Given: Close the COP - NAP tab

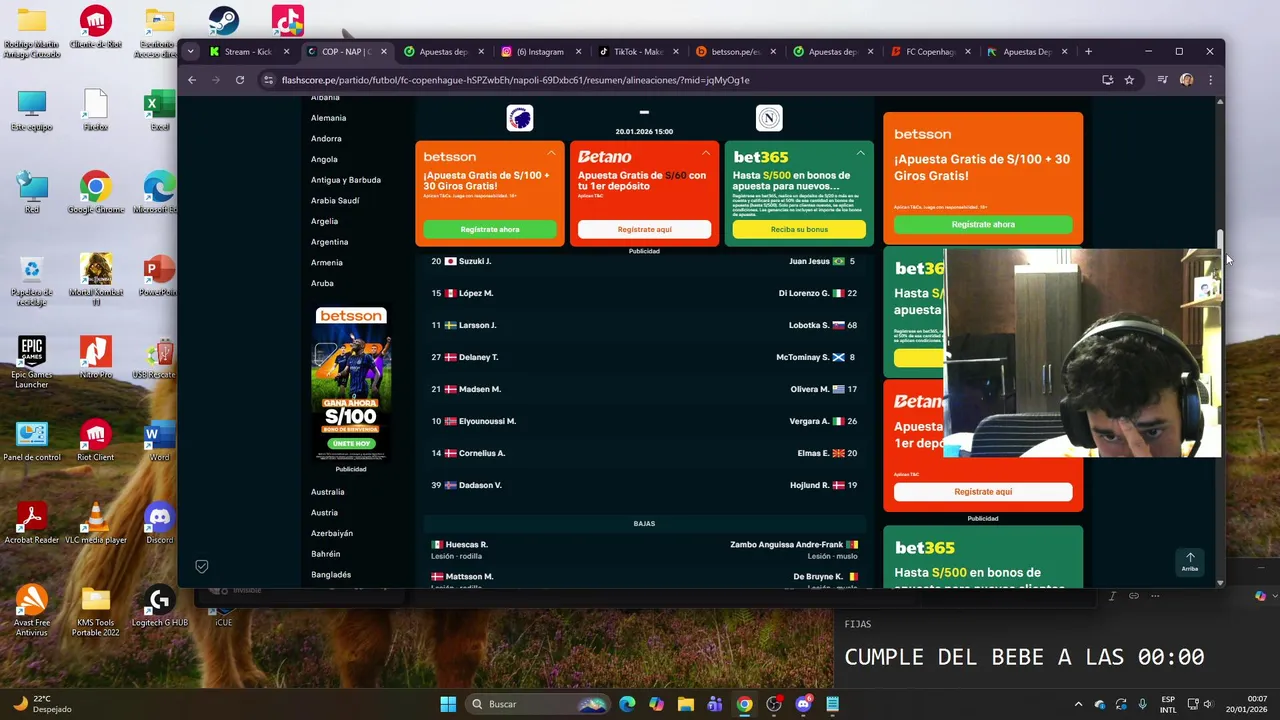Looking at the screenshot, I should coord(383,51).
